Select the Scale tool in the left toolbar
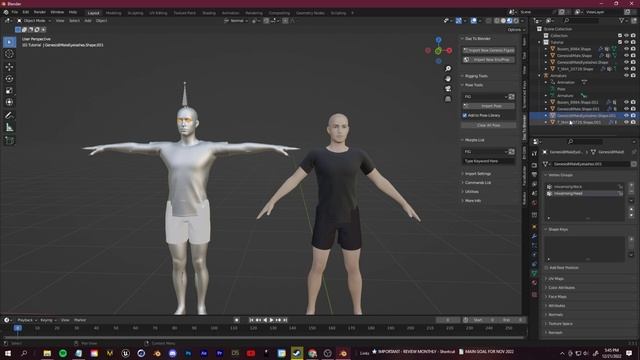The width and height of the screenshot is (640, 360). pyautogui.click(x=9, y=91)
